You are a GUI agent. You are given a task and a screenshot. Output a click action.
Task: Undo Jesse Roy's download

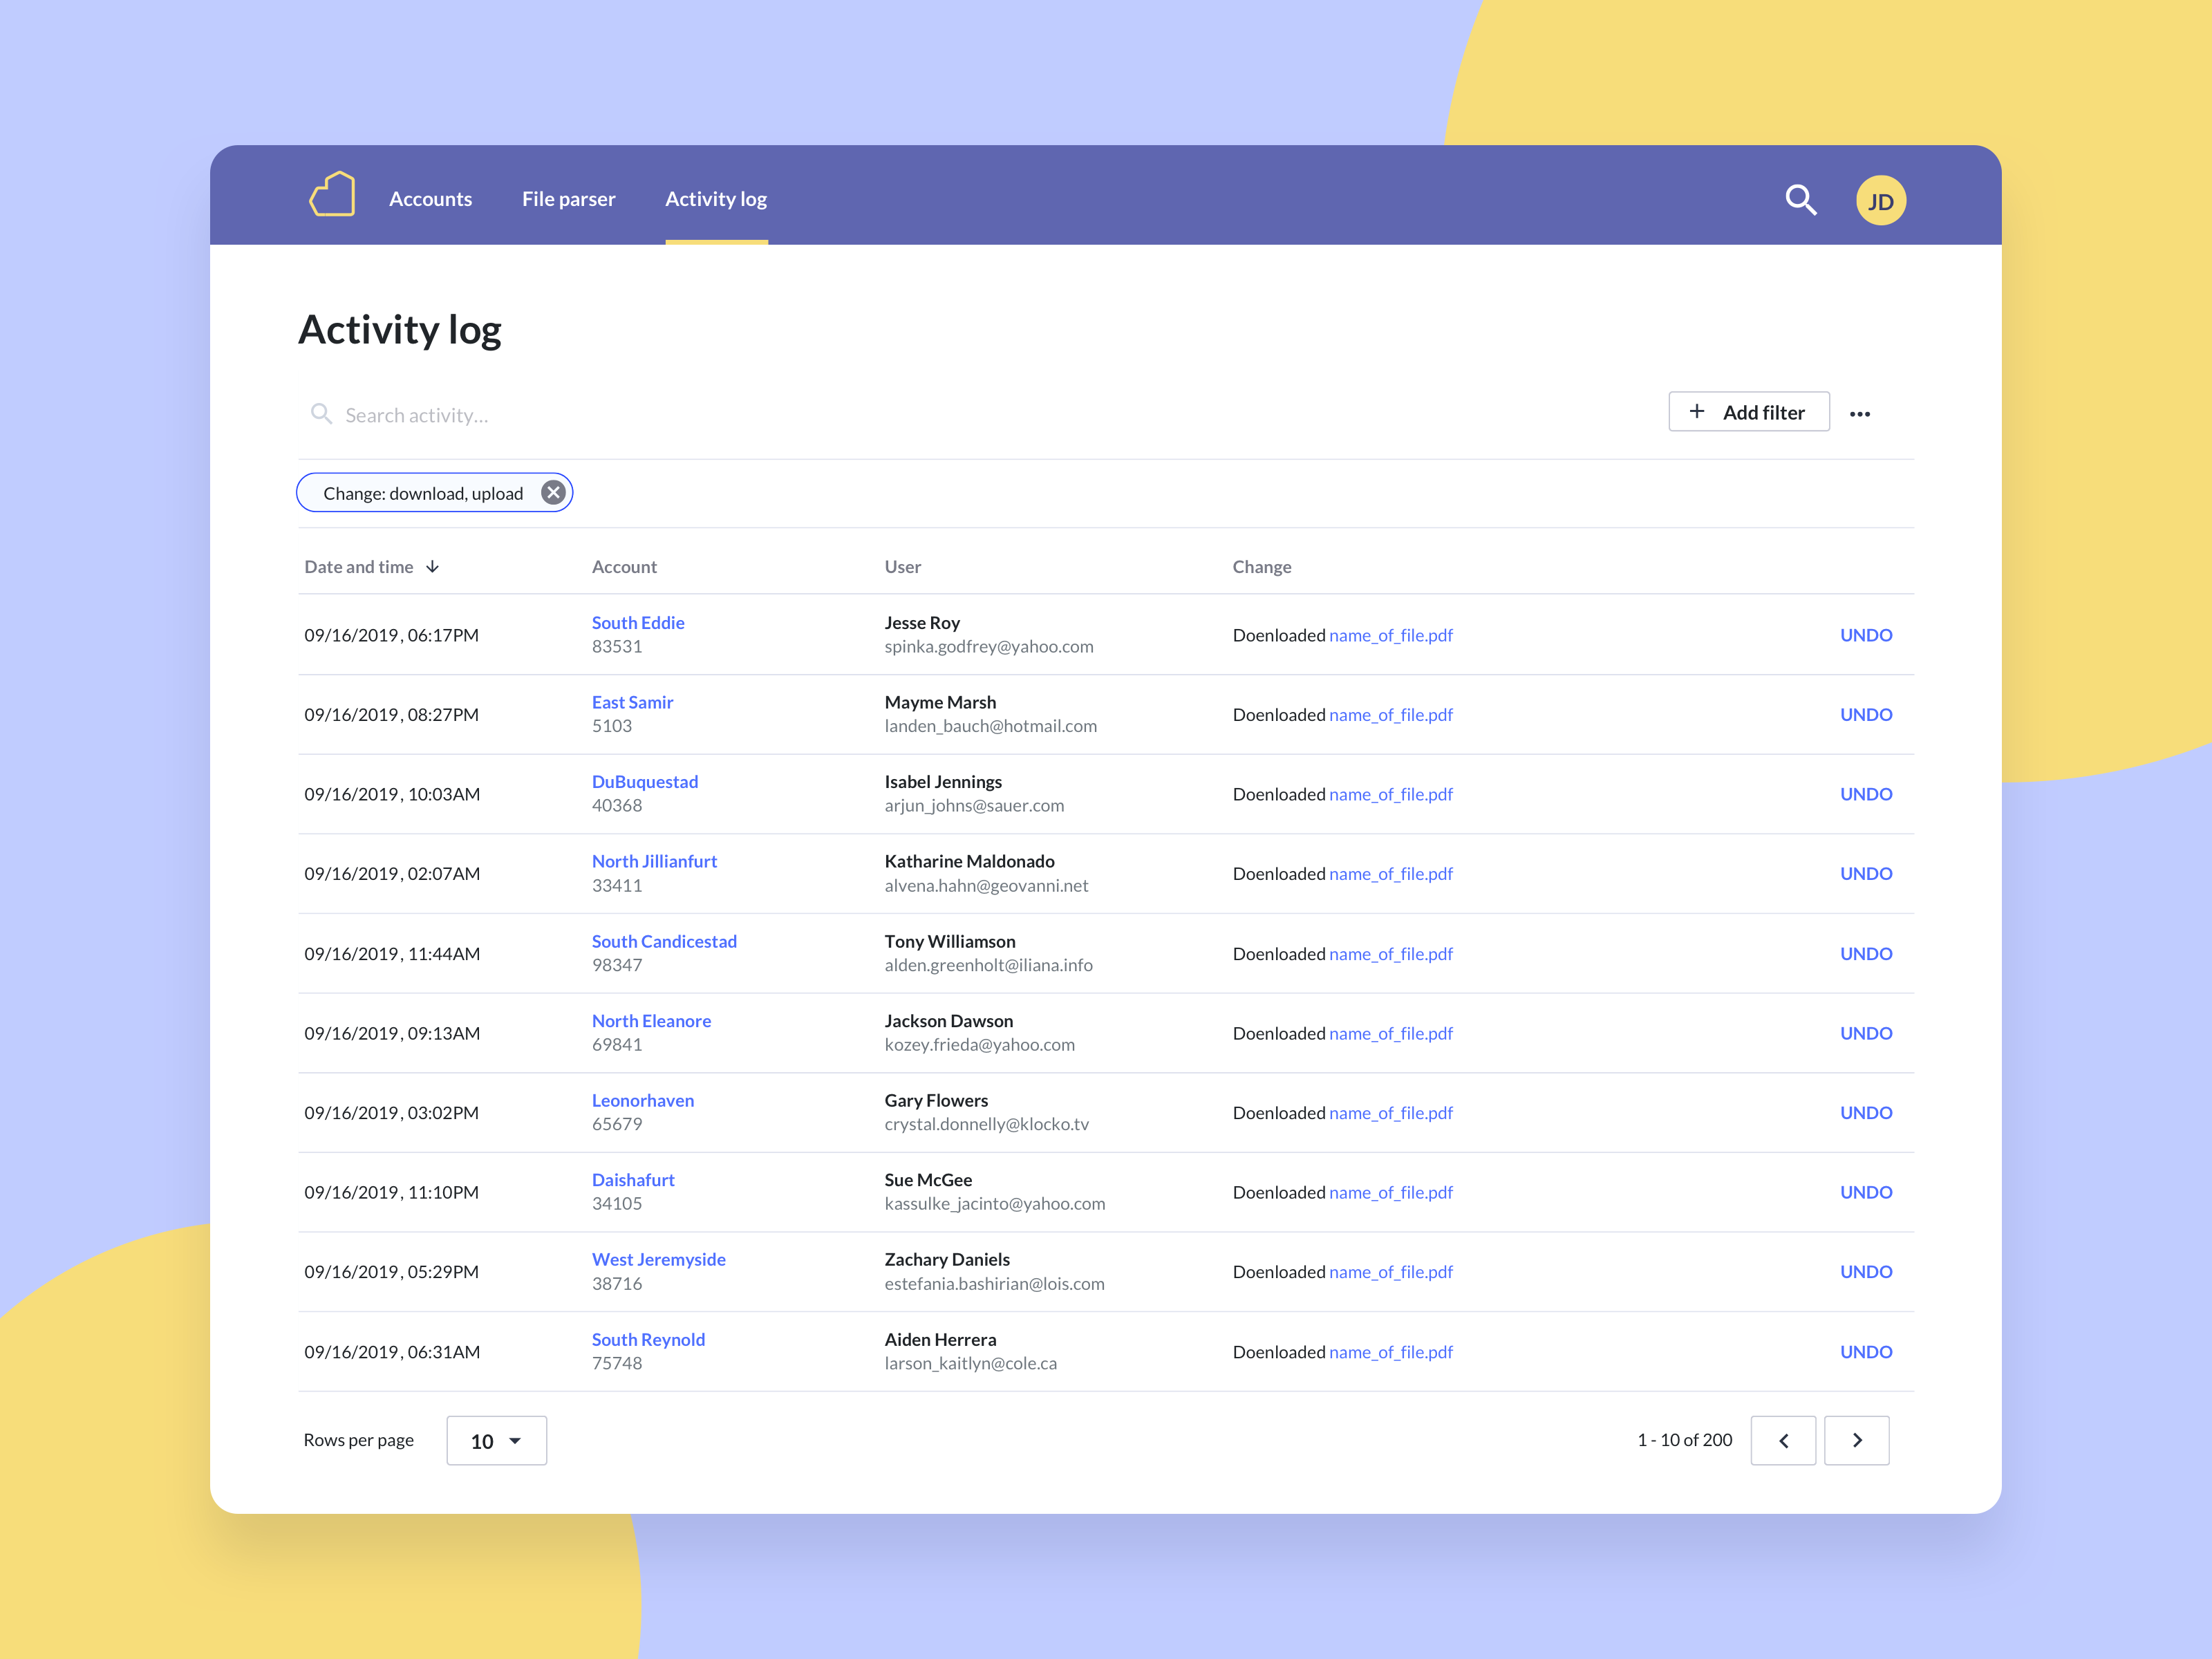pos(1865,635)
